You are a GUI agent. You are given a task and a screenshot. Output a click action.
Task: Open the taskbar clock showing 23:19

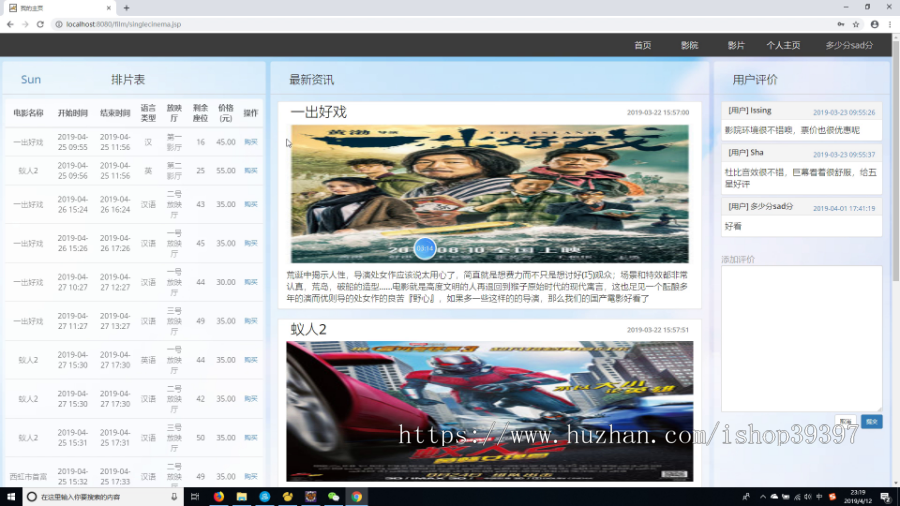point(858,497)
